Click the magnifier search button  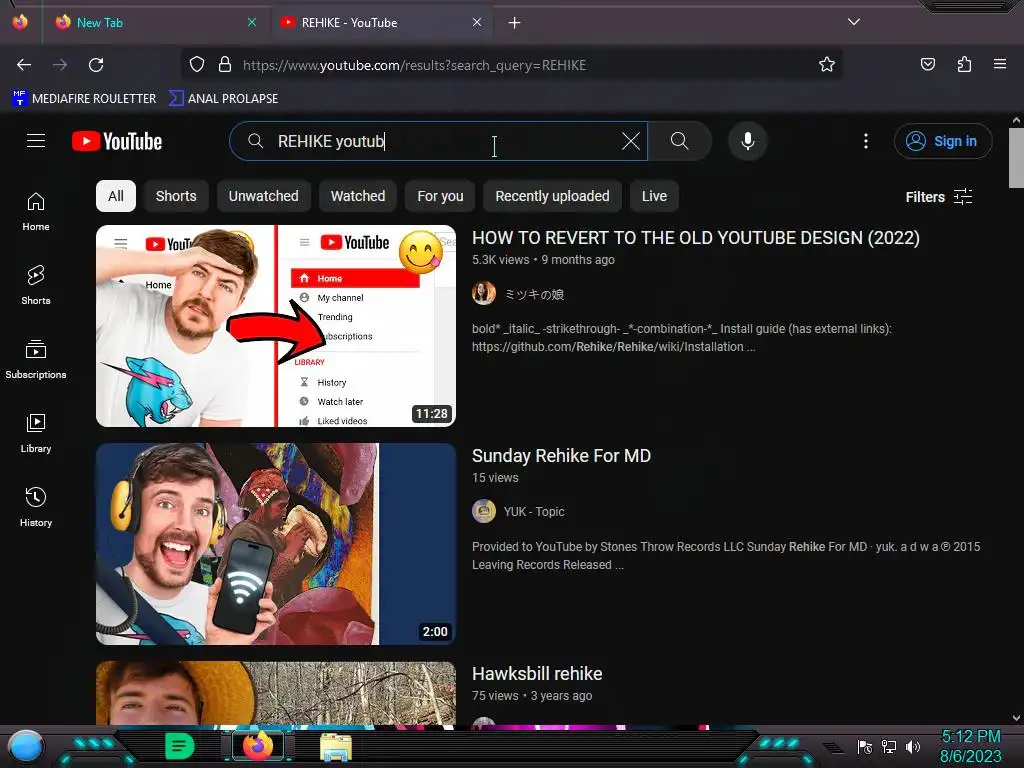[x=679, y=141]
